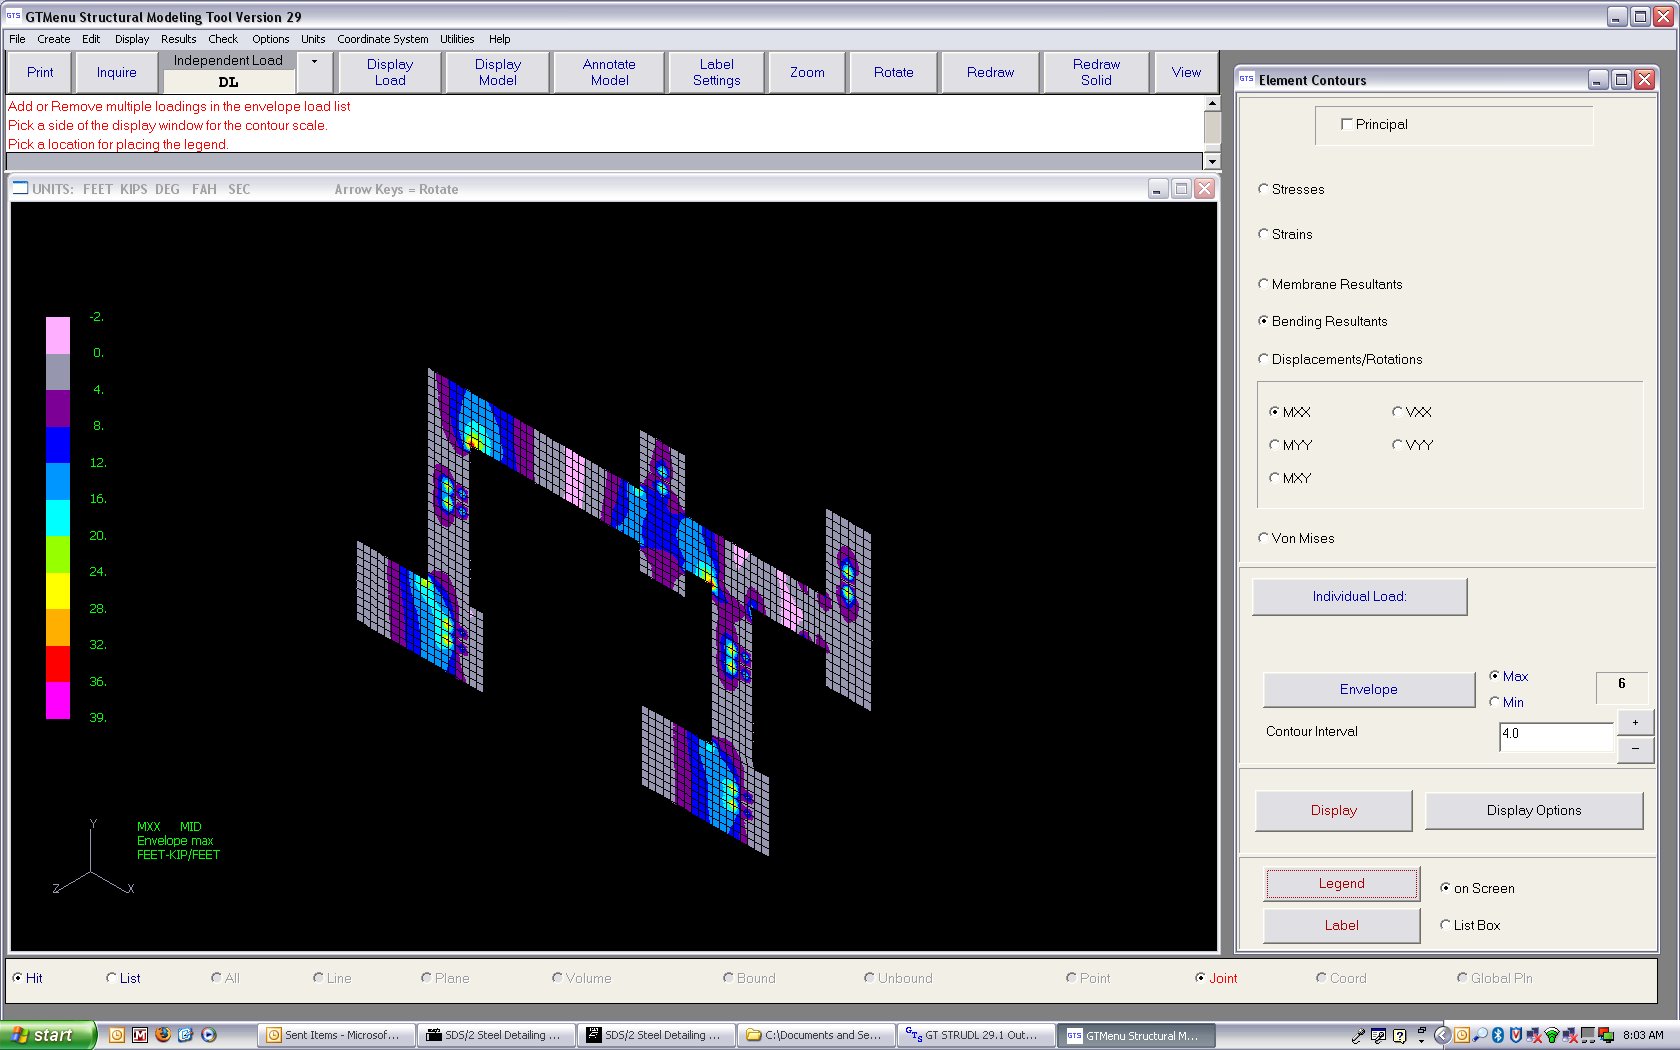The image size is (1680, 1050).
Task: Switch to C:\Documents and Settings folder taskbar item
Action: click(x=815, y=1035)
